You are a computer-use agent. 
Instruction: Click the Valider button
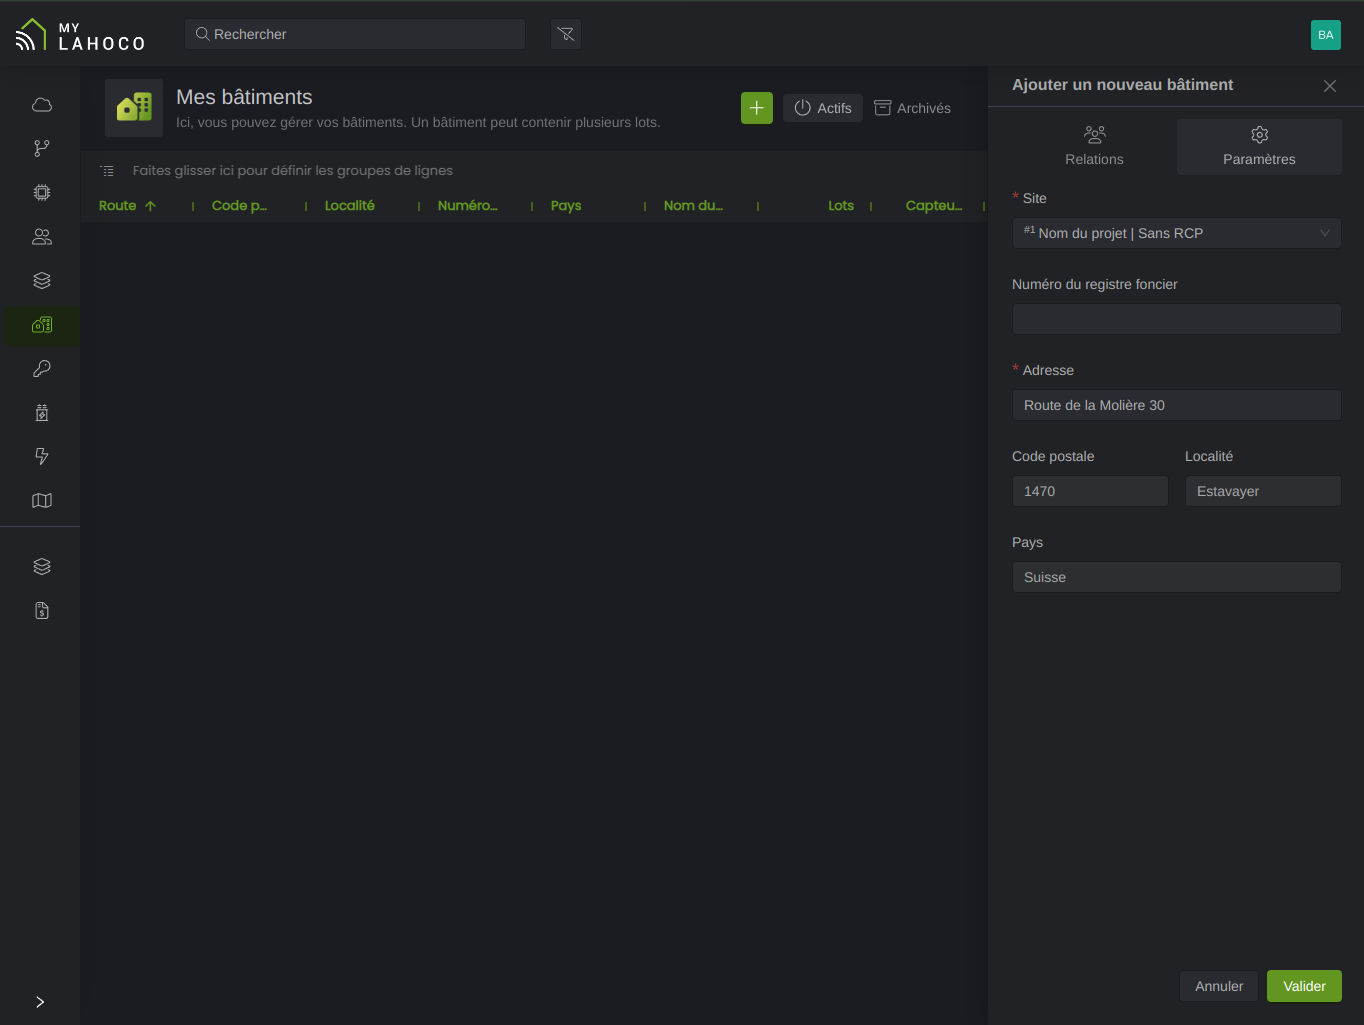(x=1304, y=986)
